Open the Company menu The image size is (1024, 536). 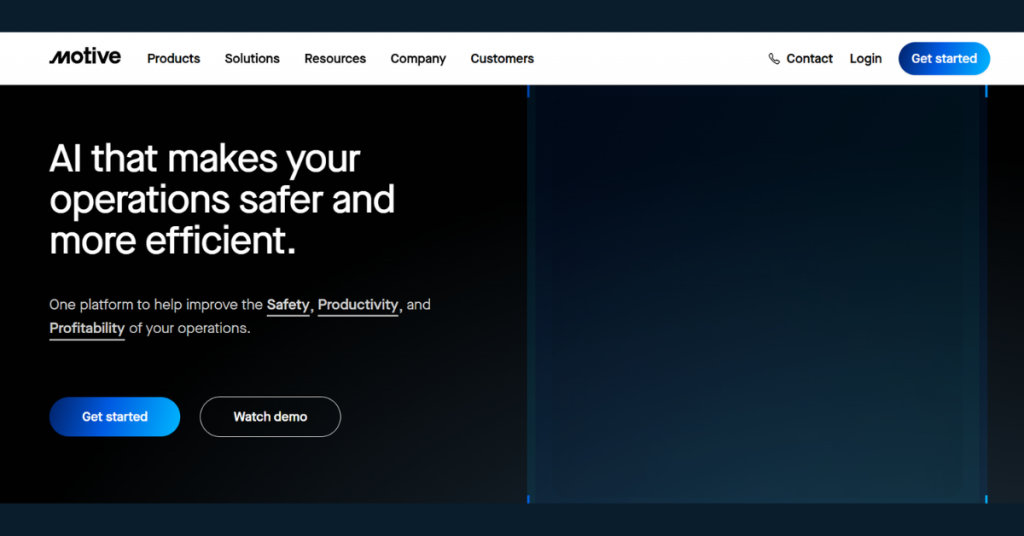418,59
